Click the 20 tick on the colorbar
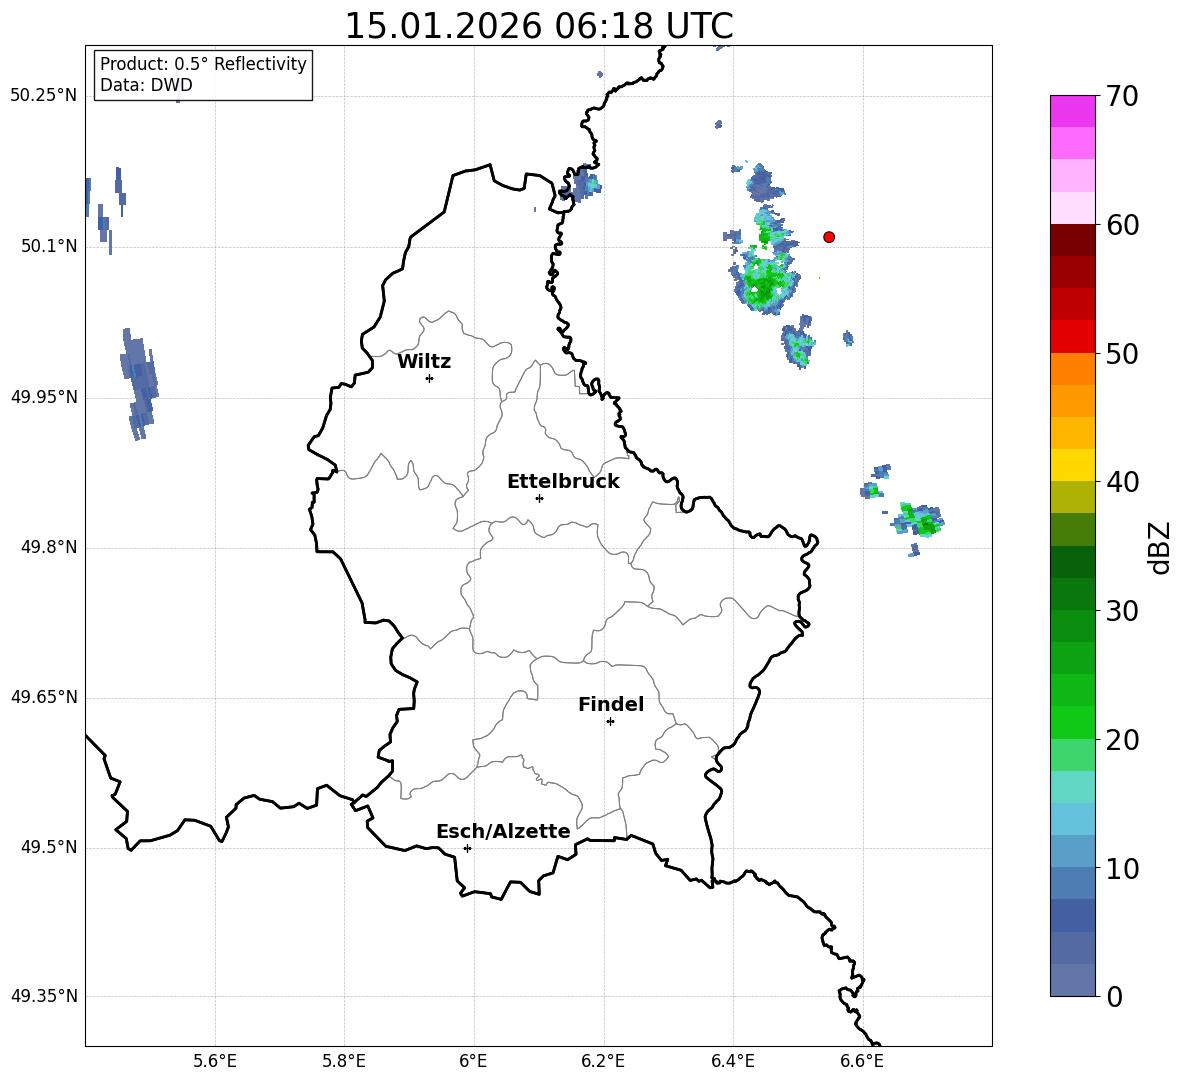Viewport: 1184px width, 1081px height. coord(1123,740)
